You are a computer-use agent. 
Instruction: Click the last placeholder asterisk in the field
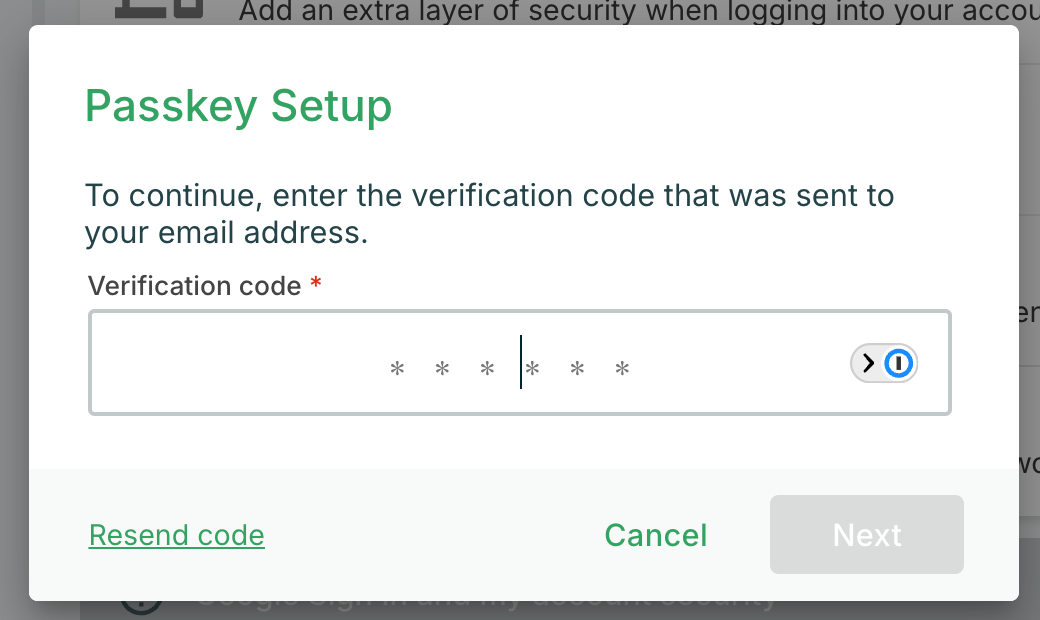tap(622, 370)
